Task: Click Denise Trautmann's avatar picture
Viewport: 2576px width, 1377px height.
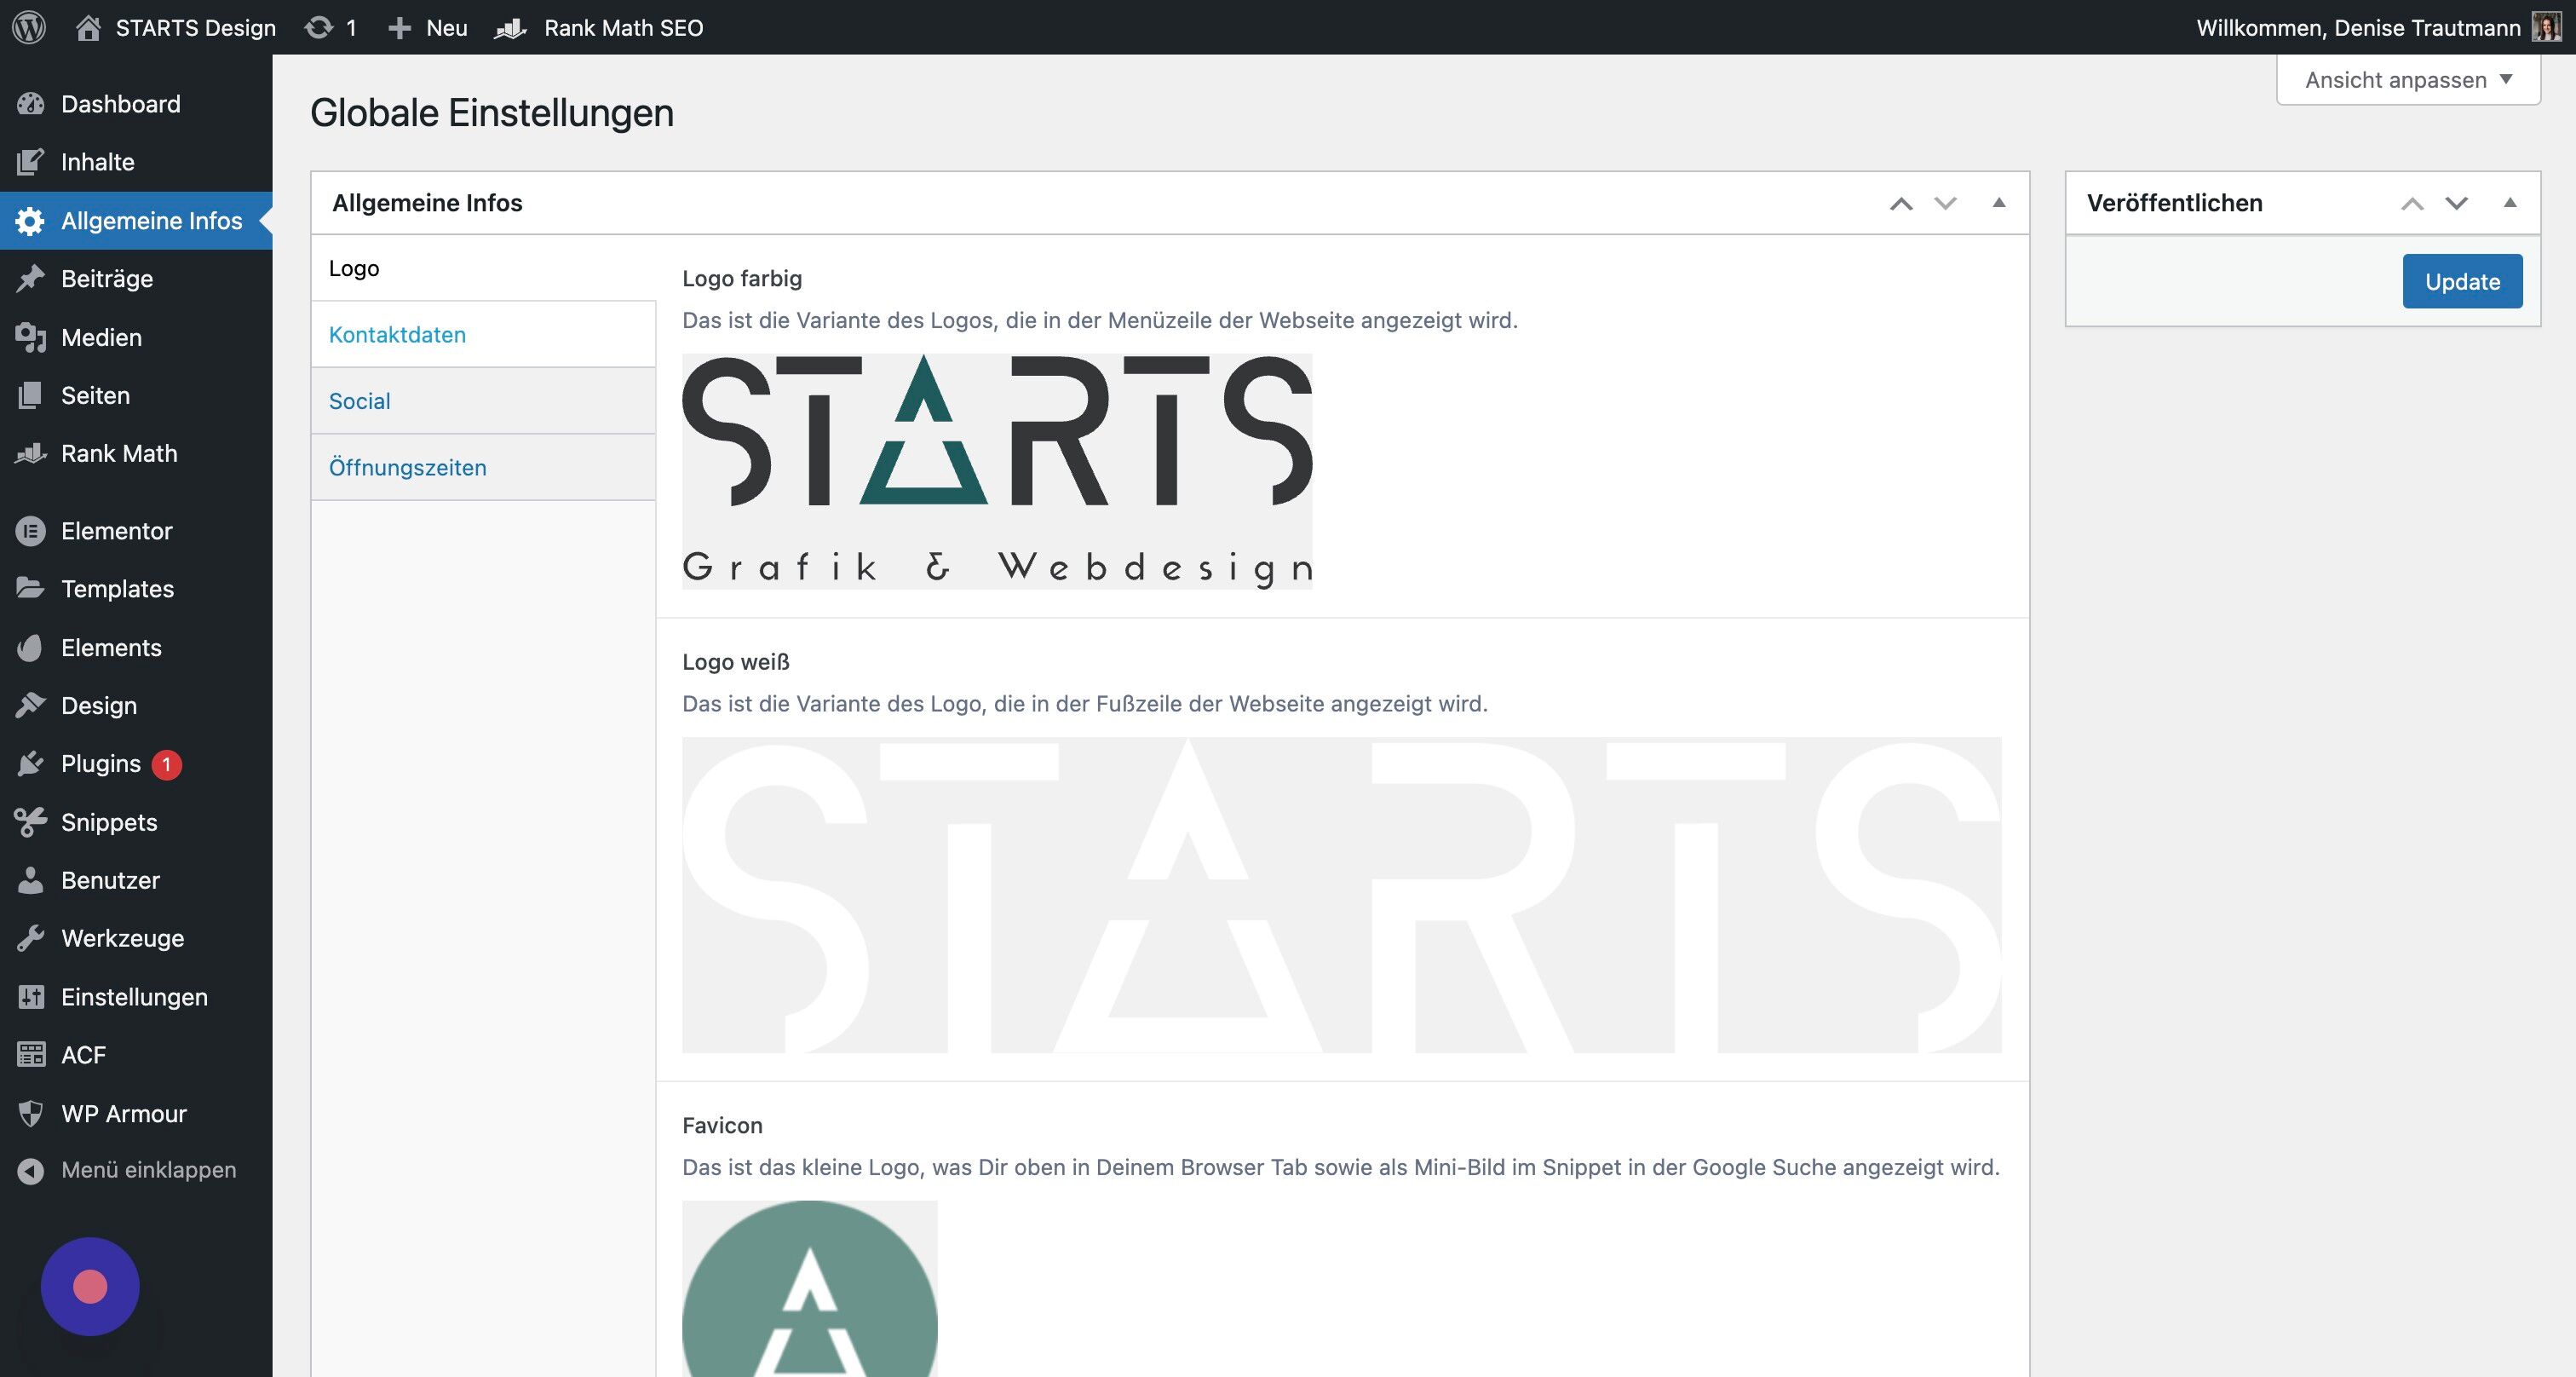Action: 2546,27
